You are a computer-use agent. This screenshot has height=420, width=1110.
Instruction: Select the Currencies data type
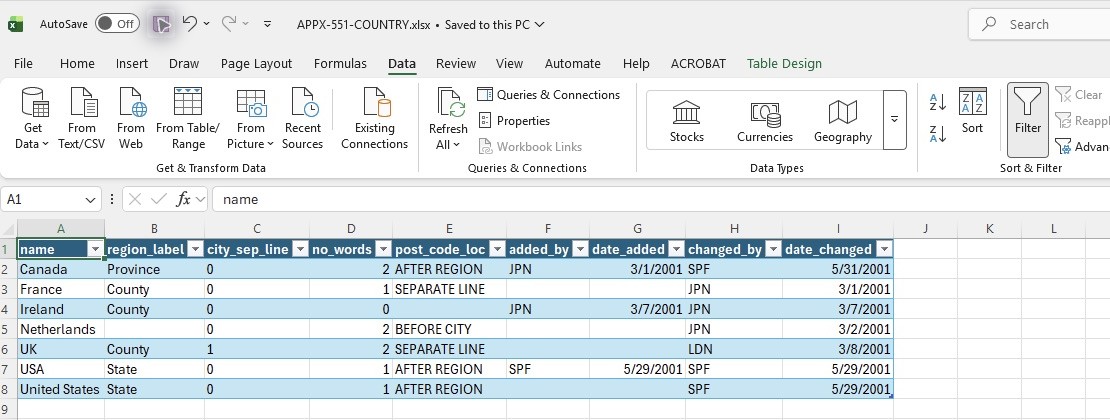(x=765, y=120)
